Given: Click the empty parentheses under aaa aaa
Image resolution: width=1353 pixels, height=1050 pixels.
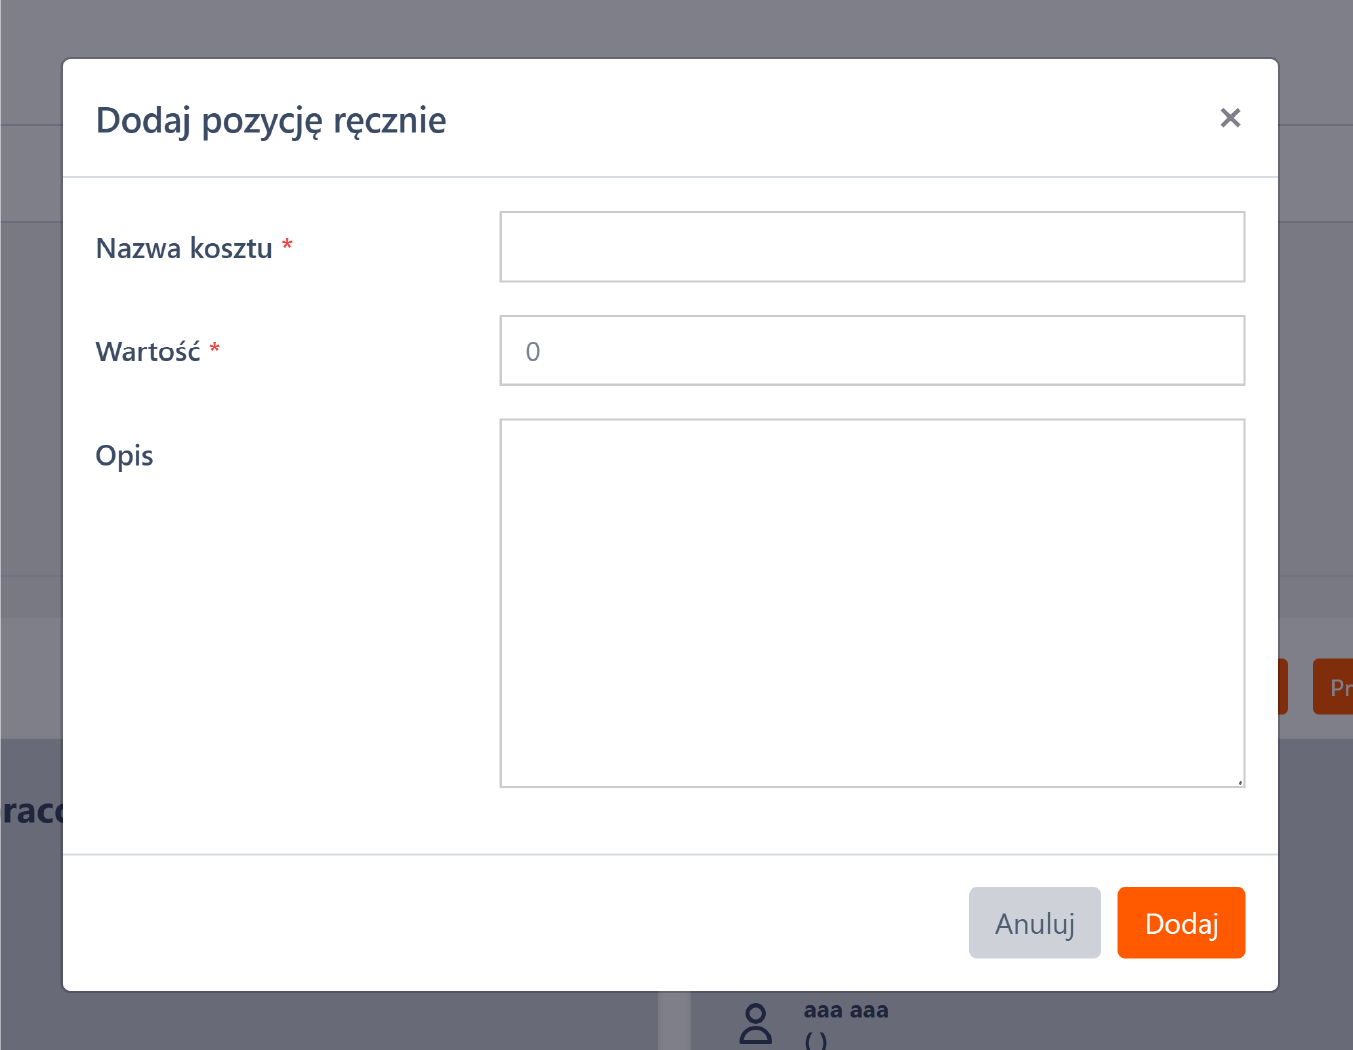Looking at the screenshot, I should (x=816, y=1040).
